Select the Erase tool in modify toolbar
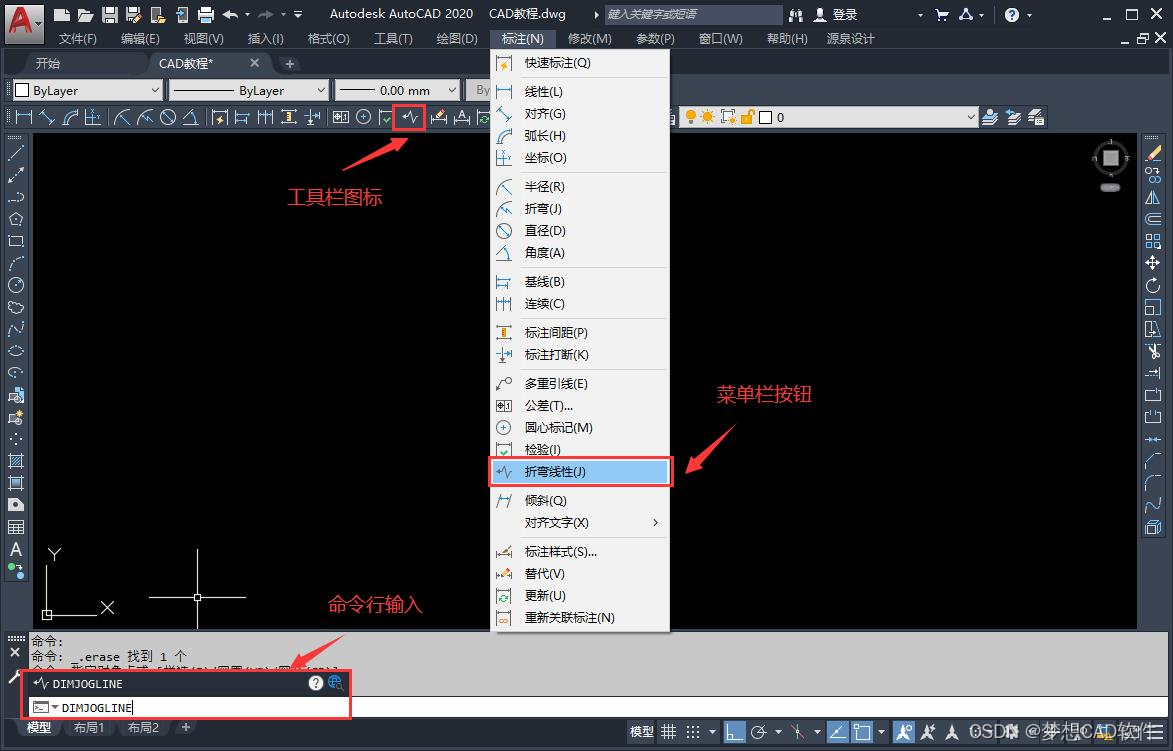Image resolution: width=1173 pixels, height=751 pixels. (1153, 153)
